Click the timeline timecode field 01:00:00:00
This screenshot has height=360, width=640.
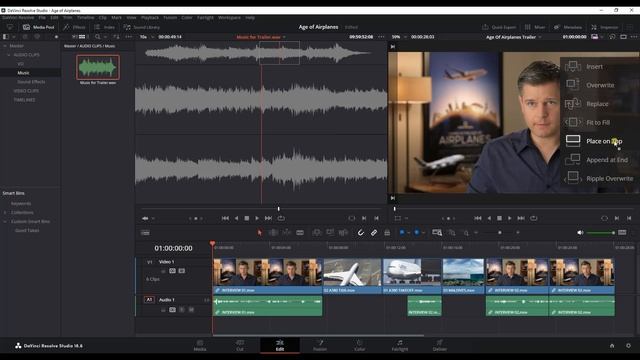(x=173, y=248)
